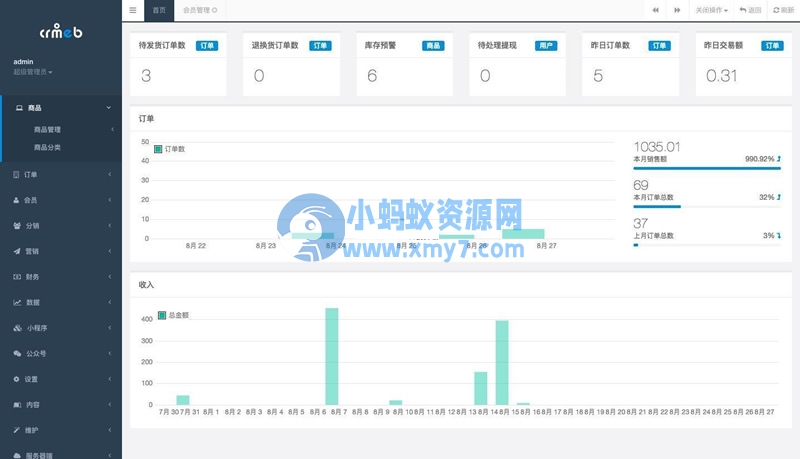Click the 昨日订单数 value 5
This screenshot has width=800, height=459.
598,76
